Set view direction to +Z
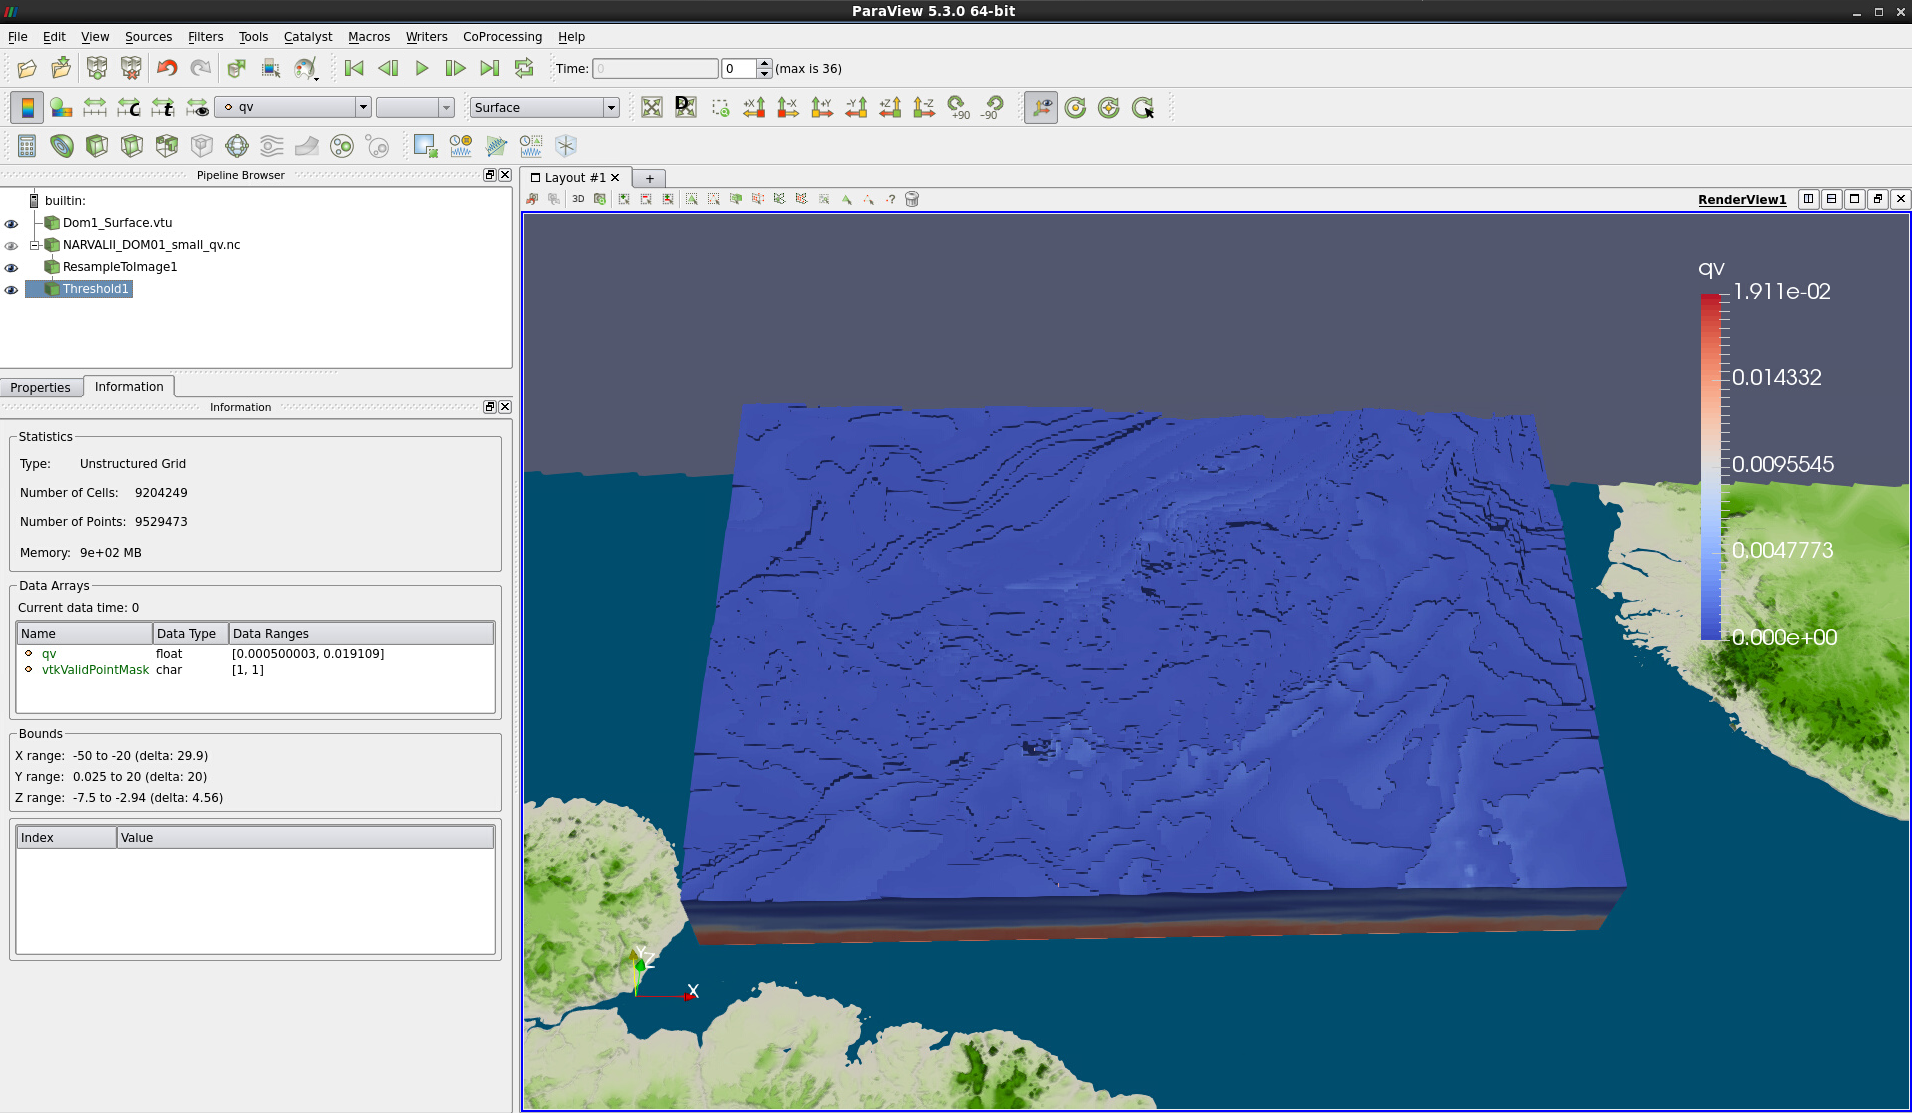The width and height of the screenshot is (1912, 1113). [x=890, y=107]
